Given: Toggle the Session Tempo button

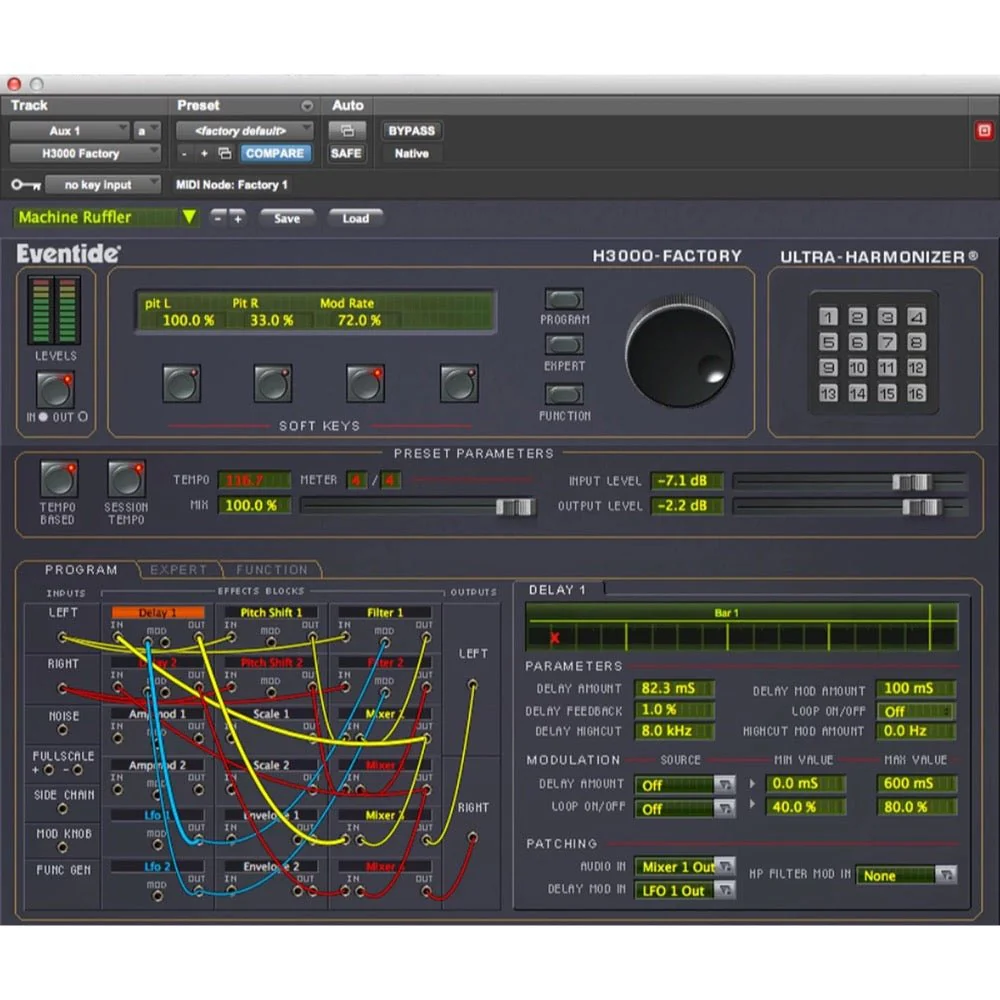Looking at the screenshot, I should click(126, 480).
